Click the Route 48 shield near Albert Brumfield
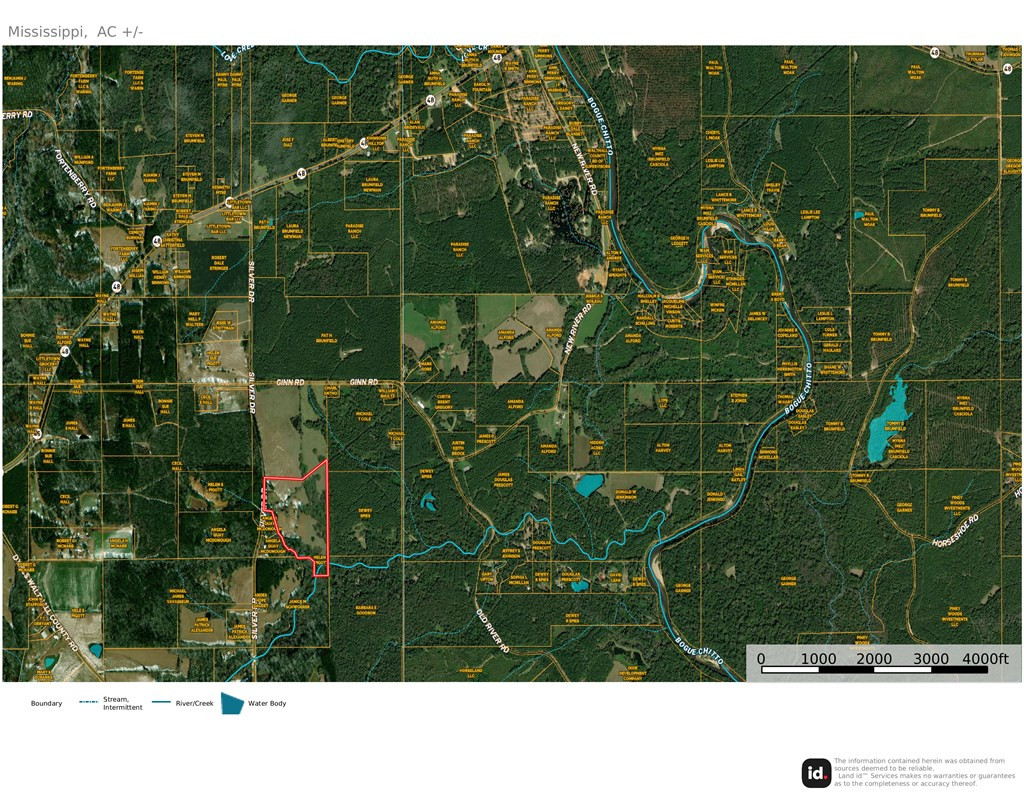 pos(364,144)
